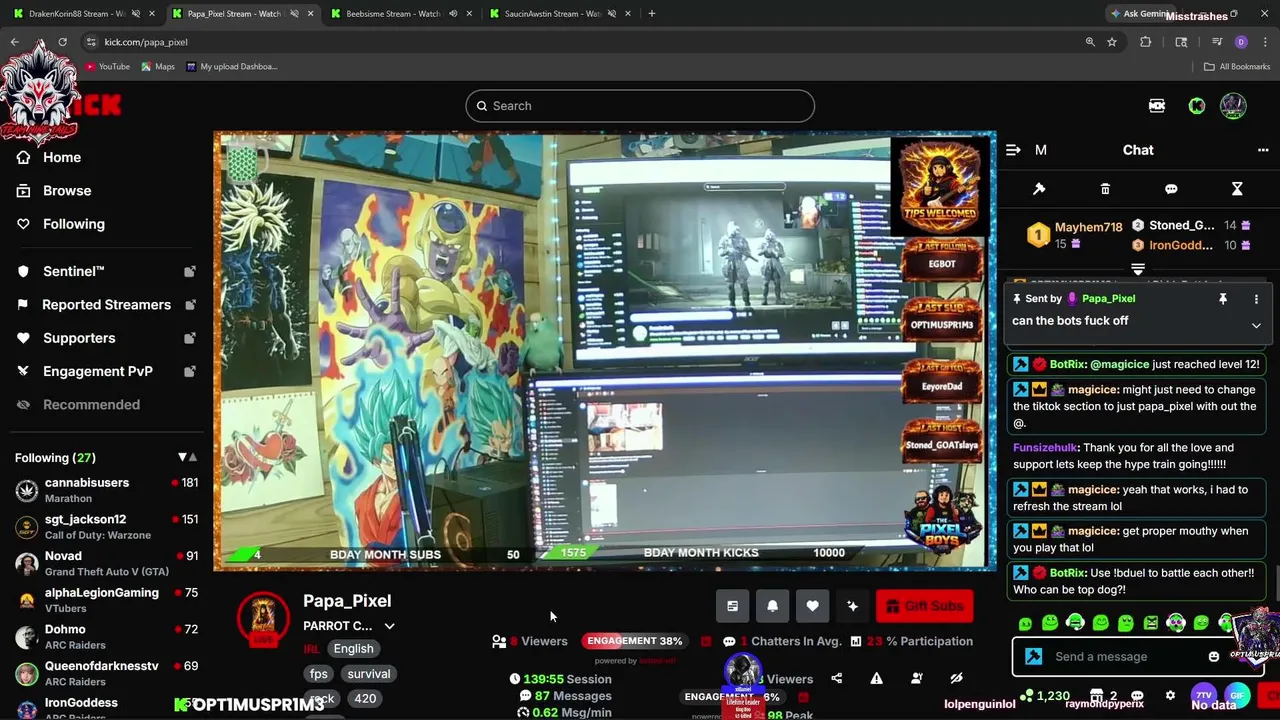Toggle stream notifications bell
This screenshot has width=1280, height=720.
(772, 606)
